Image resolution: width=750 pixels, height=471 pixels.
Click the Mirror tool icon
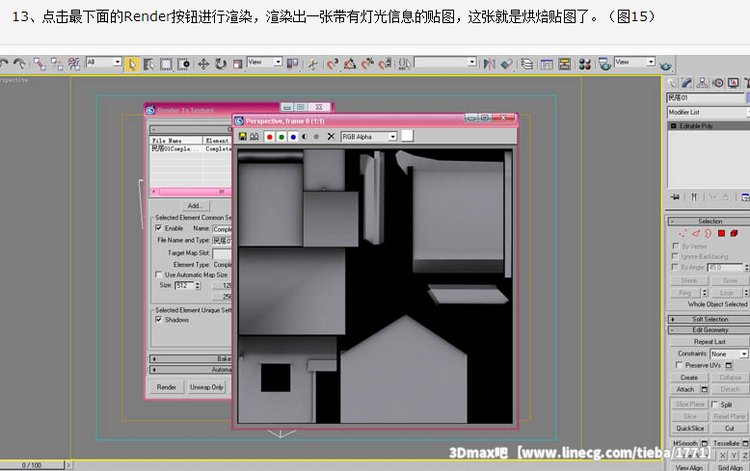coord(489,64)
